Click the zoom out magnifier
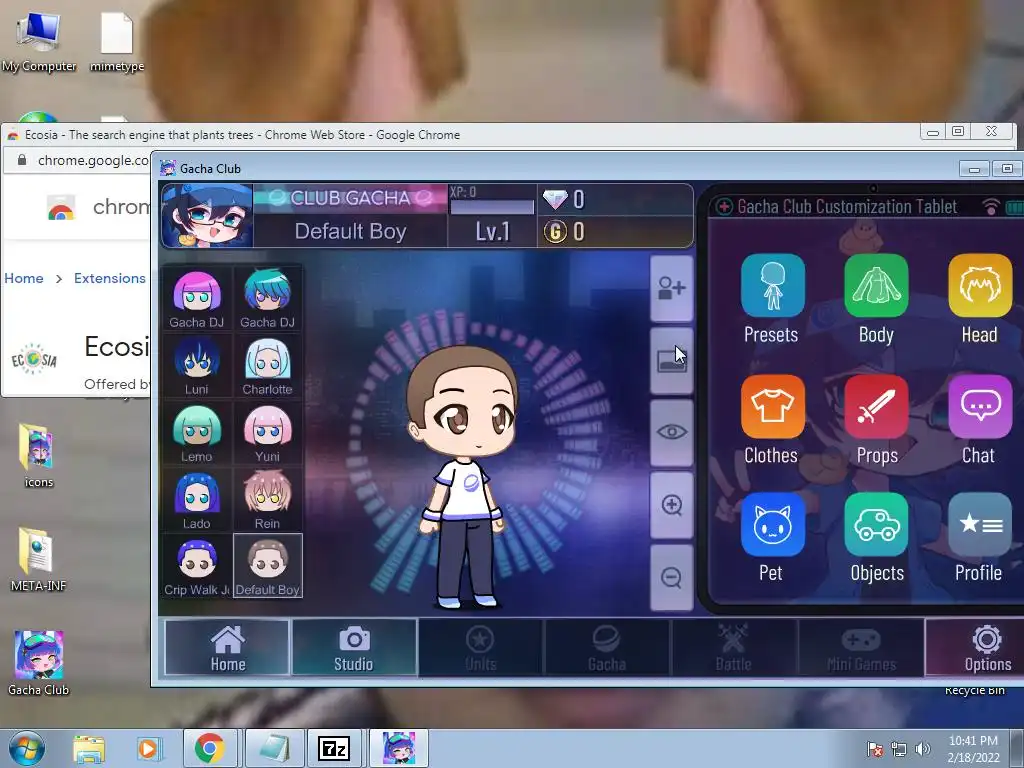Viewport: 1024px width, 768px height. [671, 577]
